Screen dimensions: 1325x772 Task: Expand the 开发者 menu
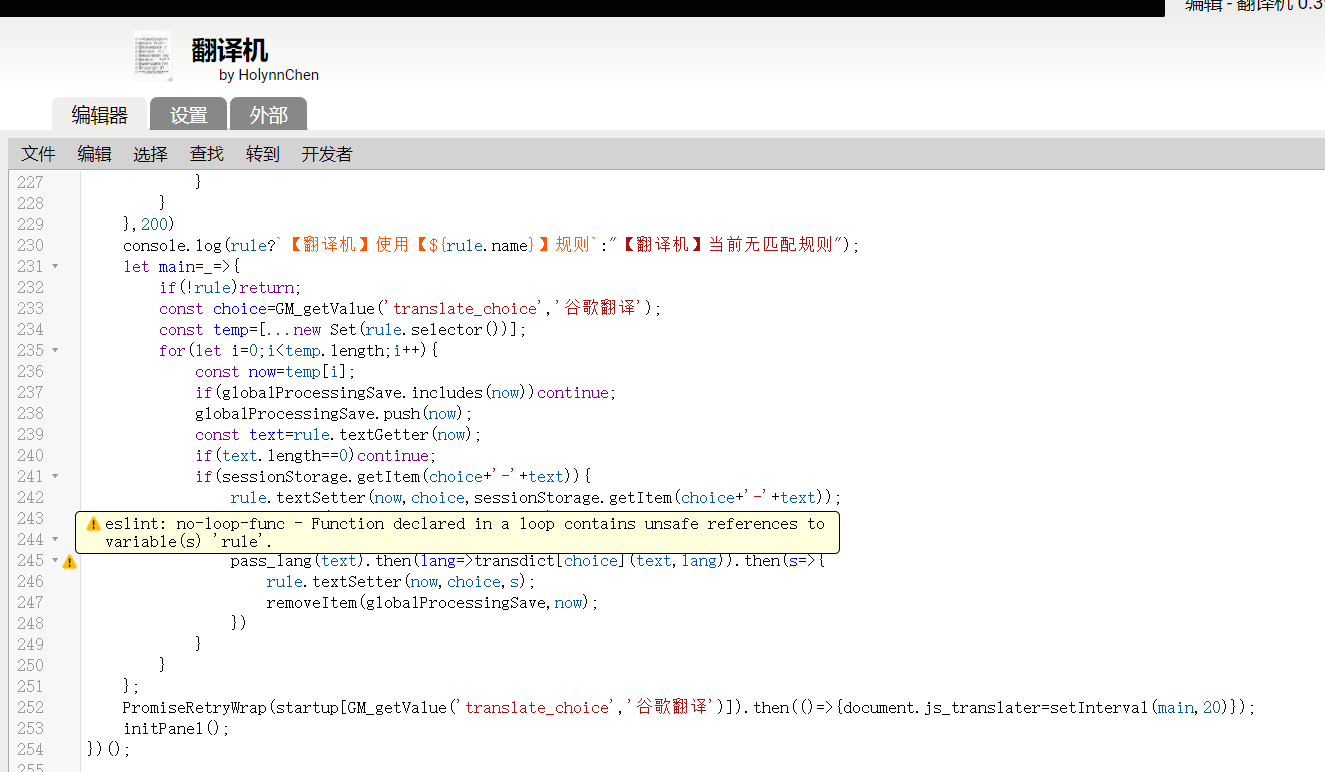(327, 154)
